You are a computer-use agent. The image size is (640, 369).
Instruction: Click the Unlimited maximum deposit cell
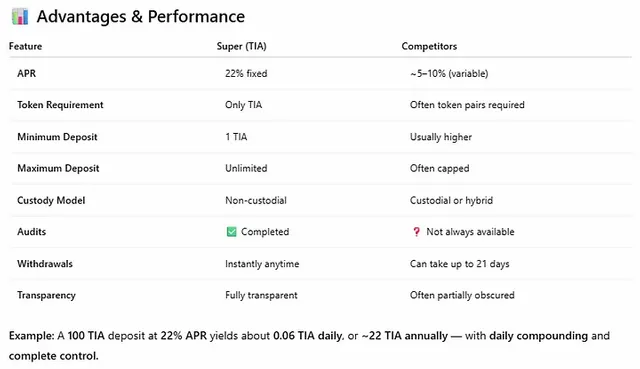tap(246, 168)
